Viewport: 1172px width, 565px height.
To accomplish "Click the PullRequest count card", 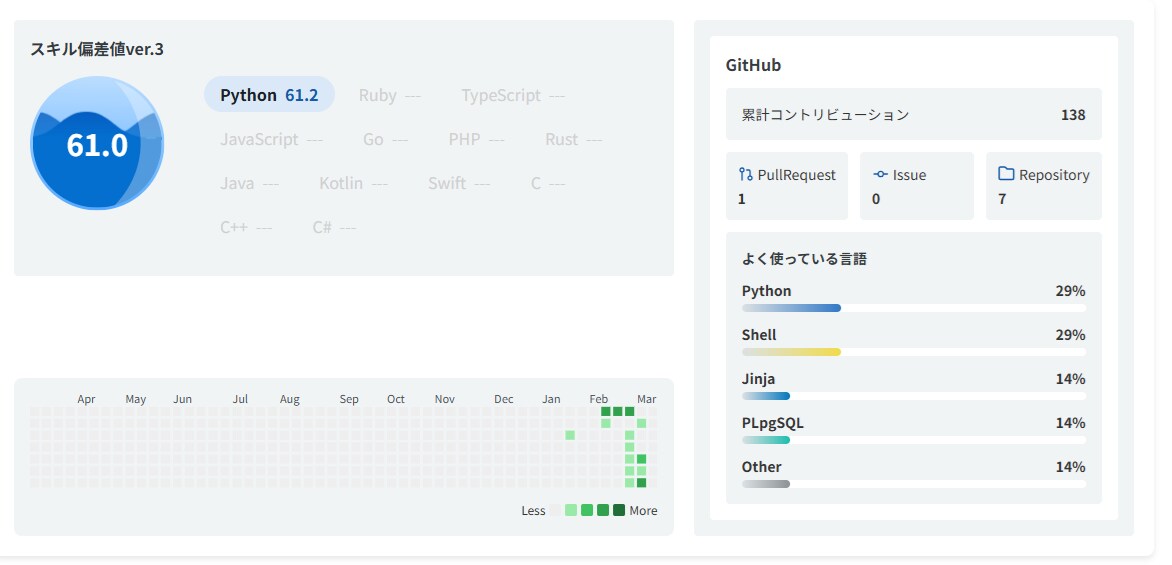I will 786,186.
